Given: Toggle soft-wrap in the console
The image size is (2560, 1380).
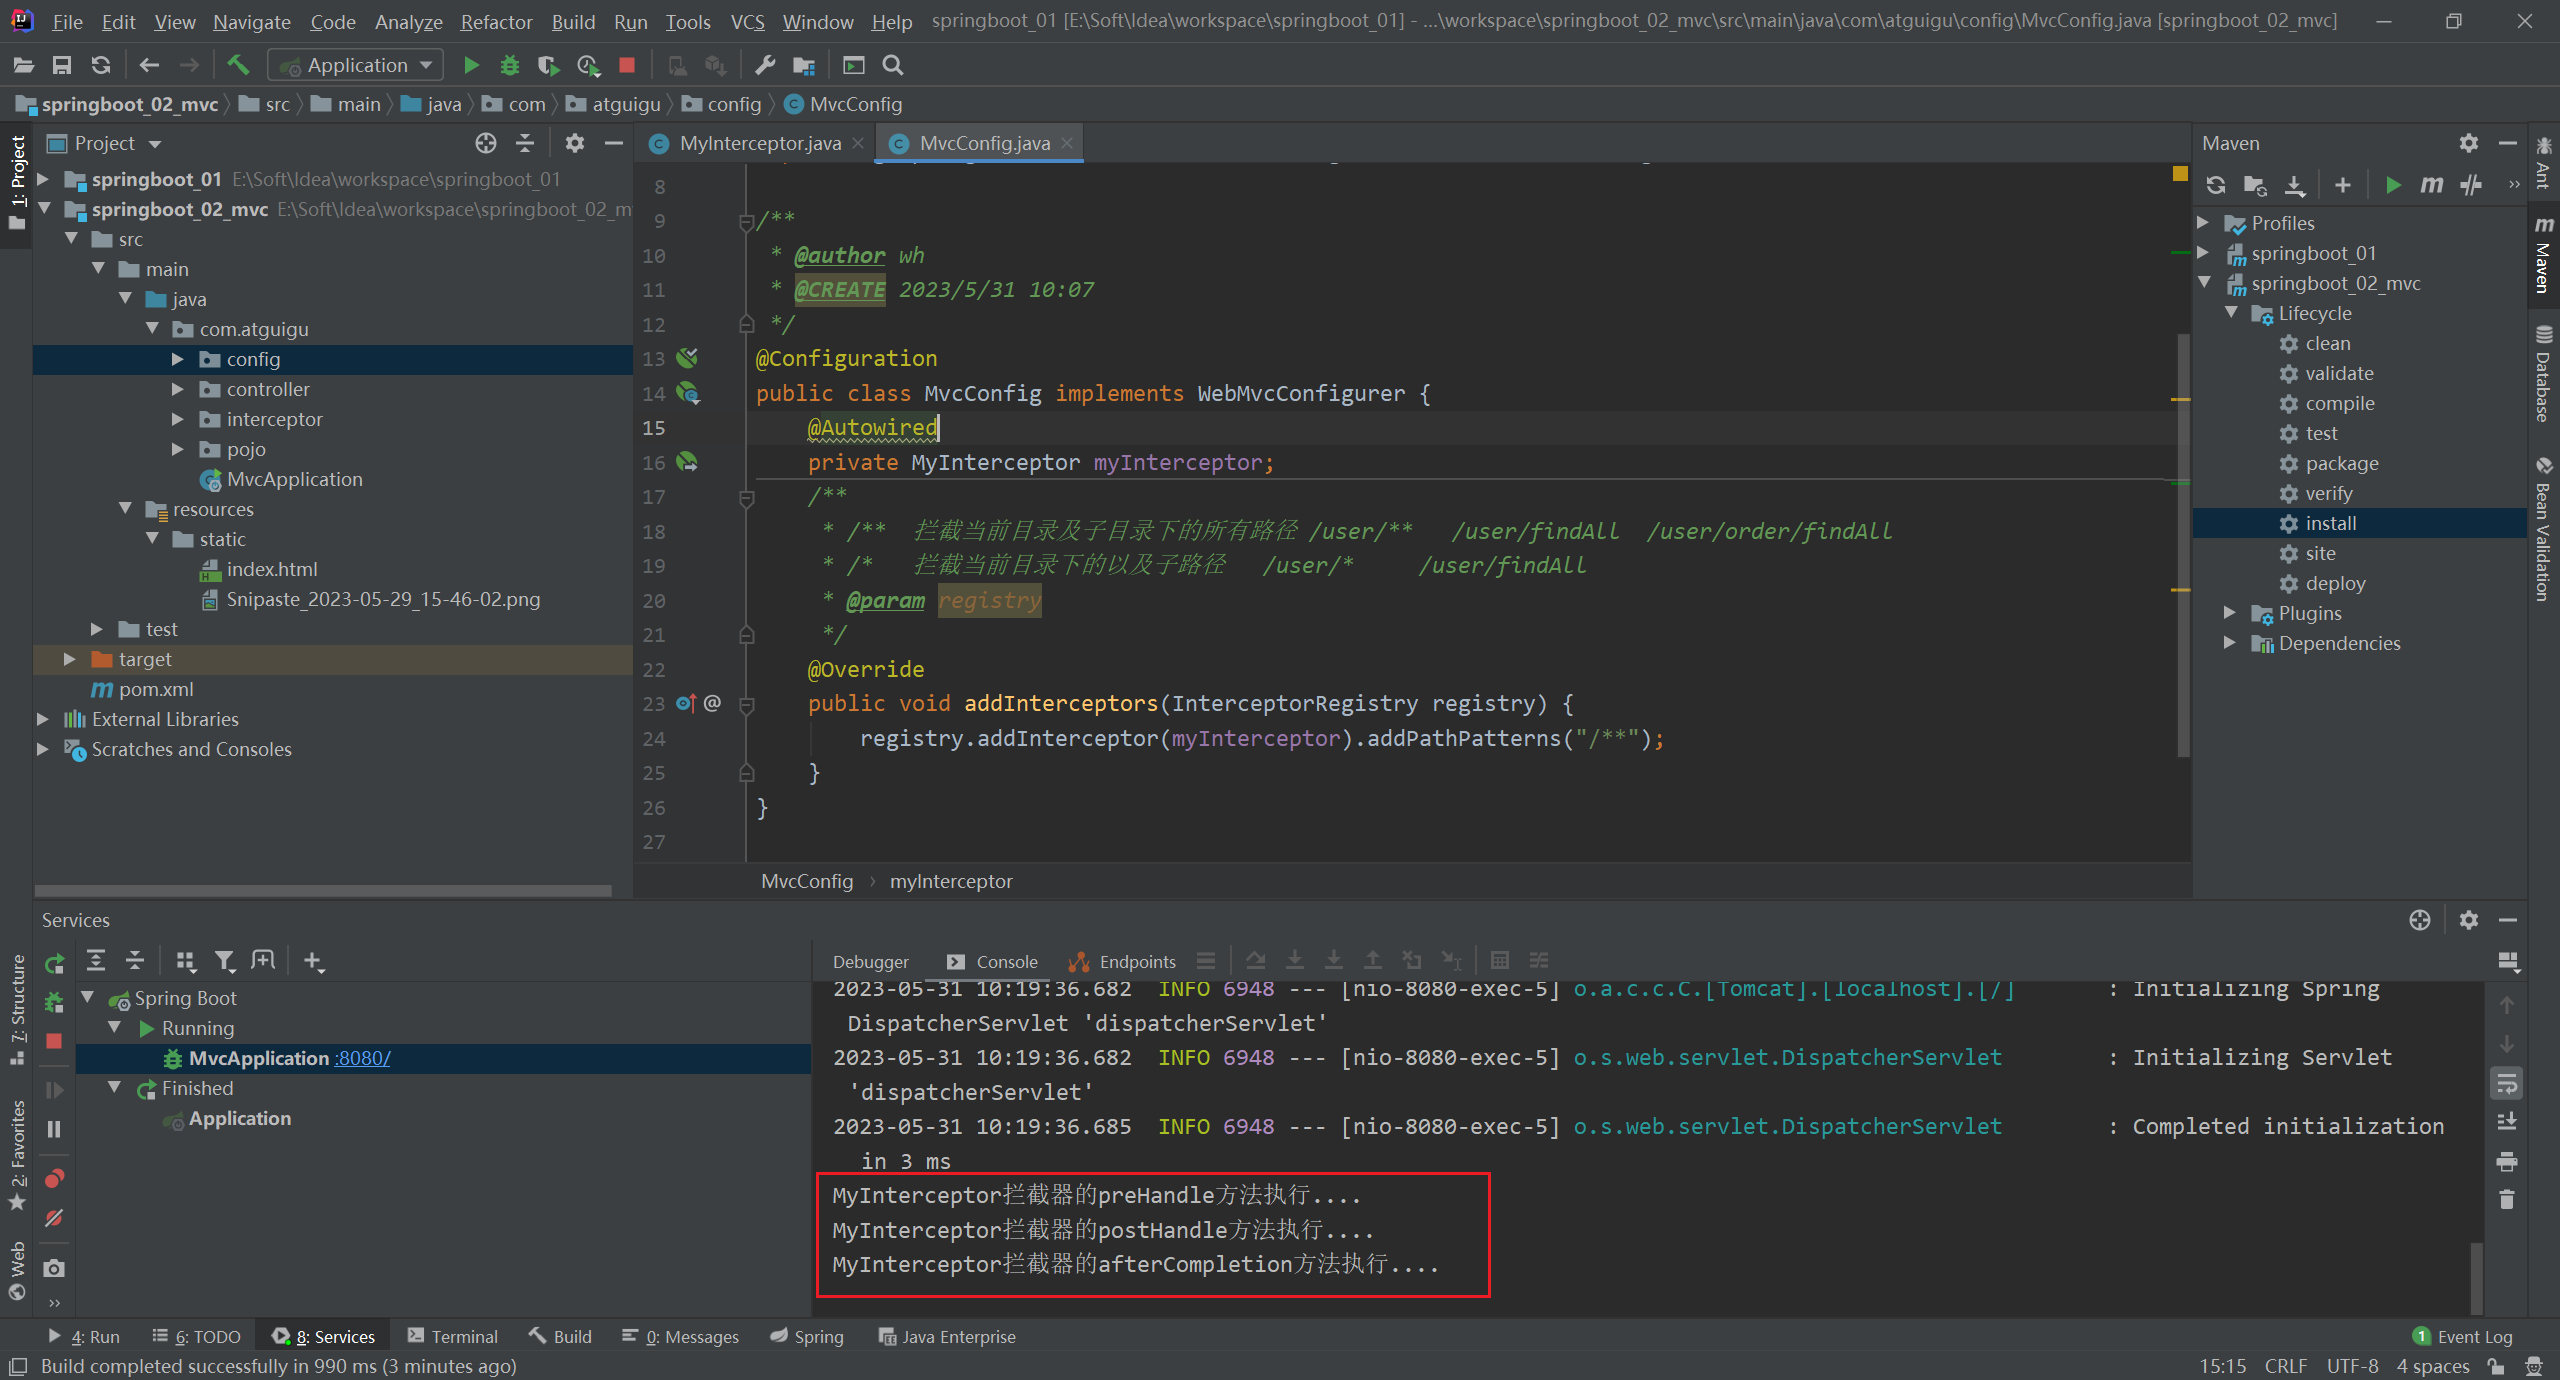Looking at the screenshot, I should [2507, 1083].
